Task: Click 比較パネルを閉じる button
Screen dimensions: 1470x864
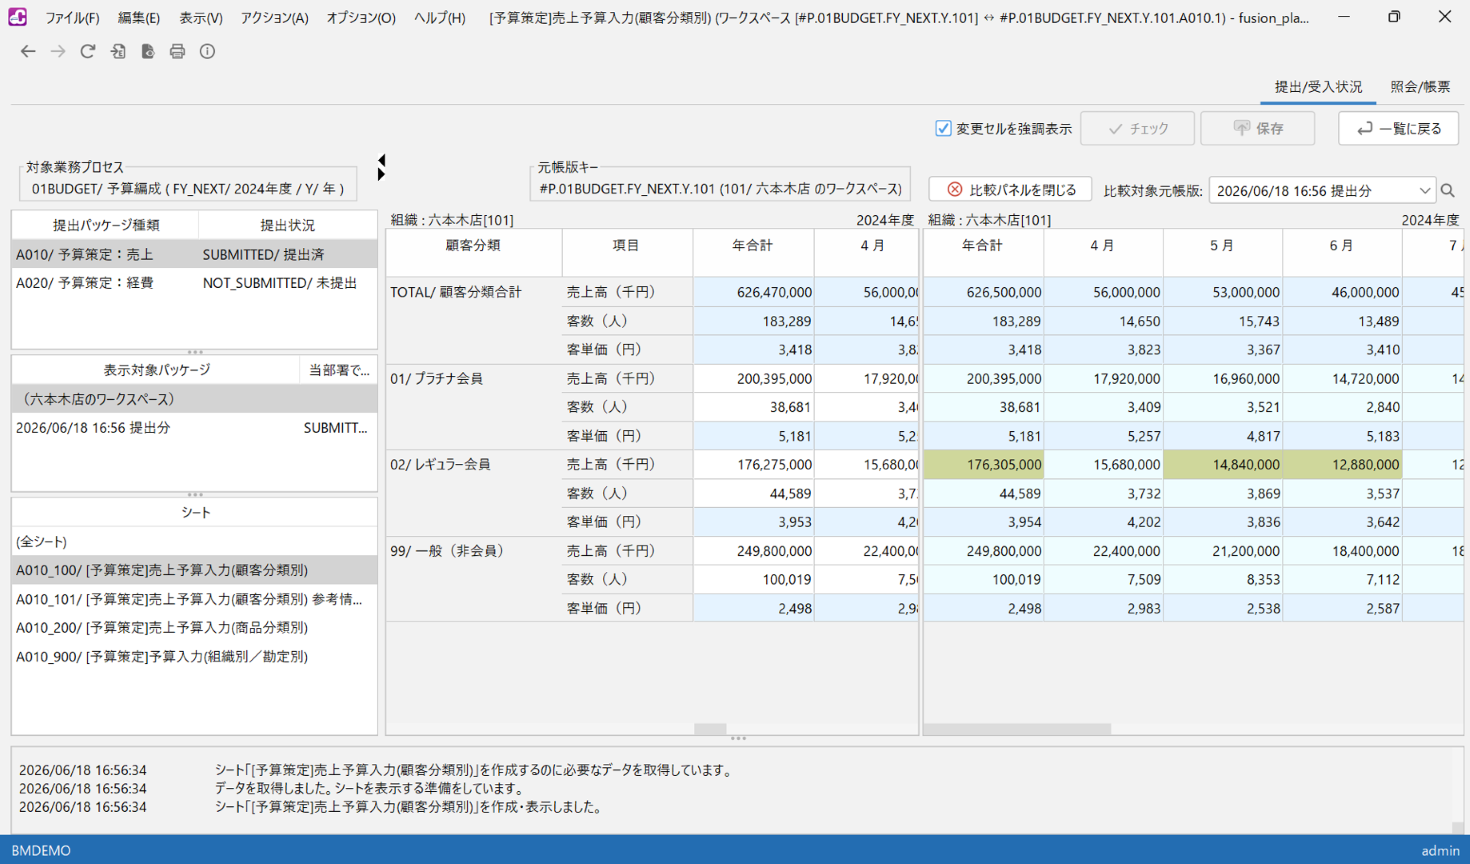Action: point(1010,190)
